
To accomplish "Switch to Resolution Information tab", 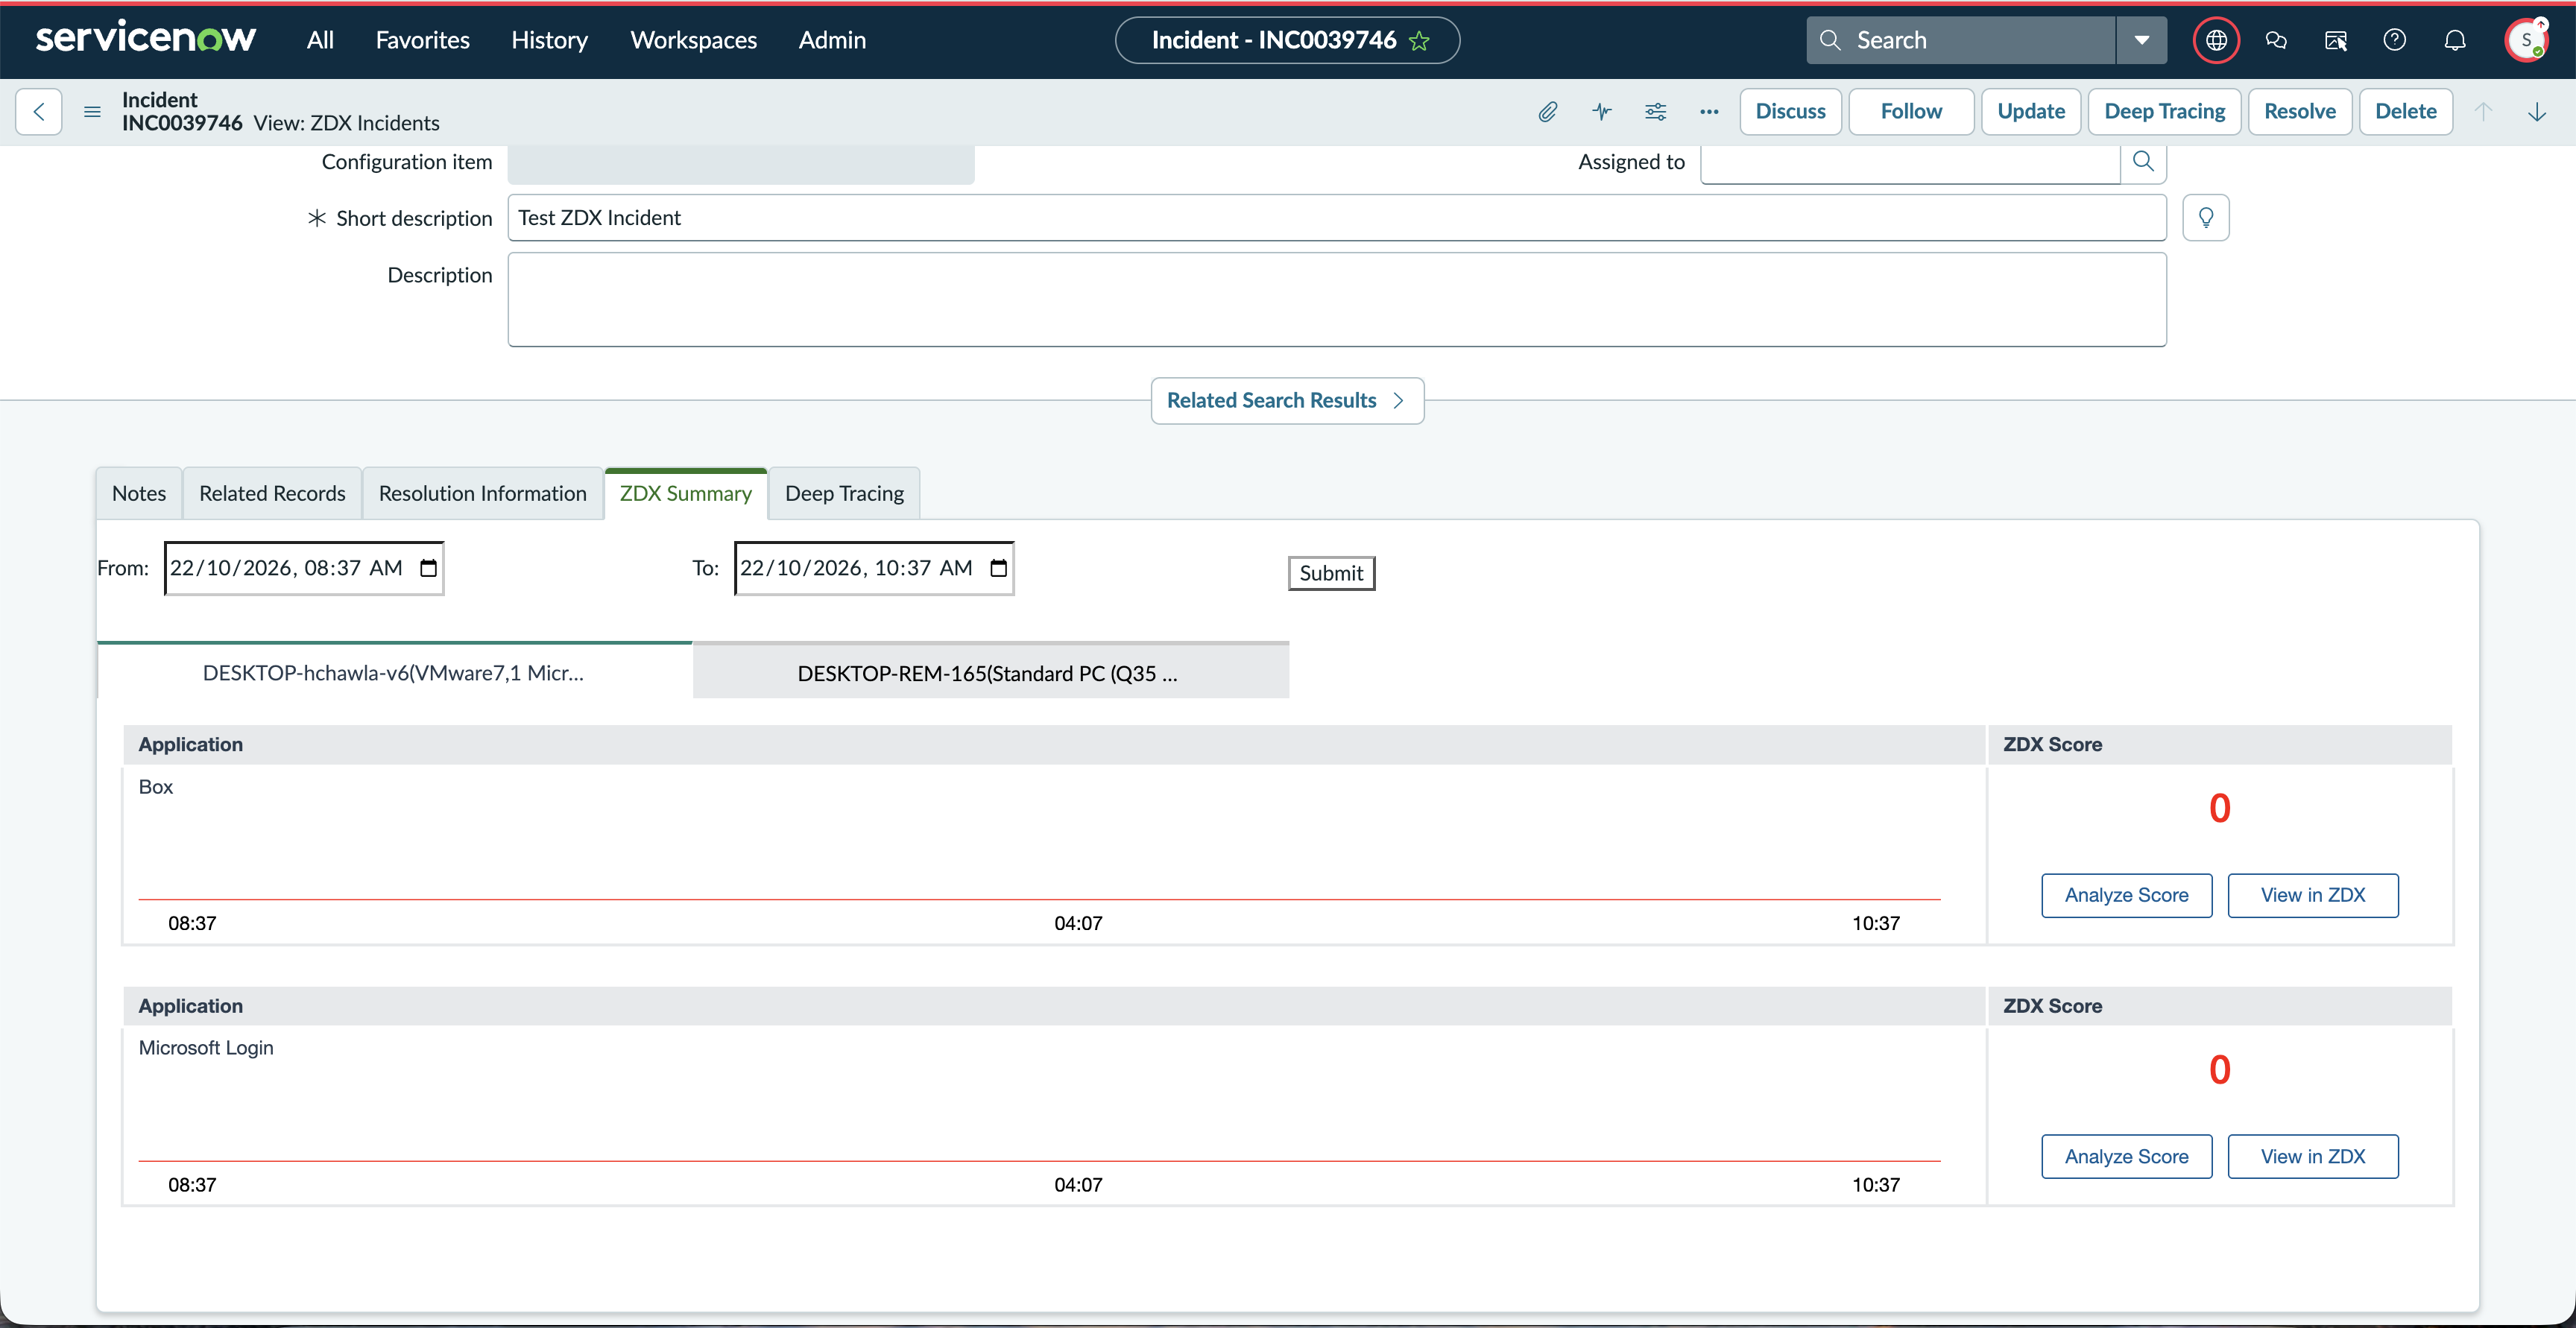I will click(483, 494).
